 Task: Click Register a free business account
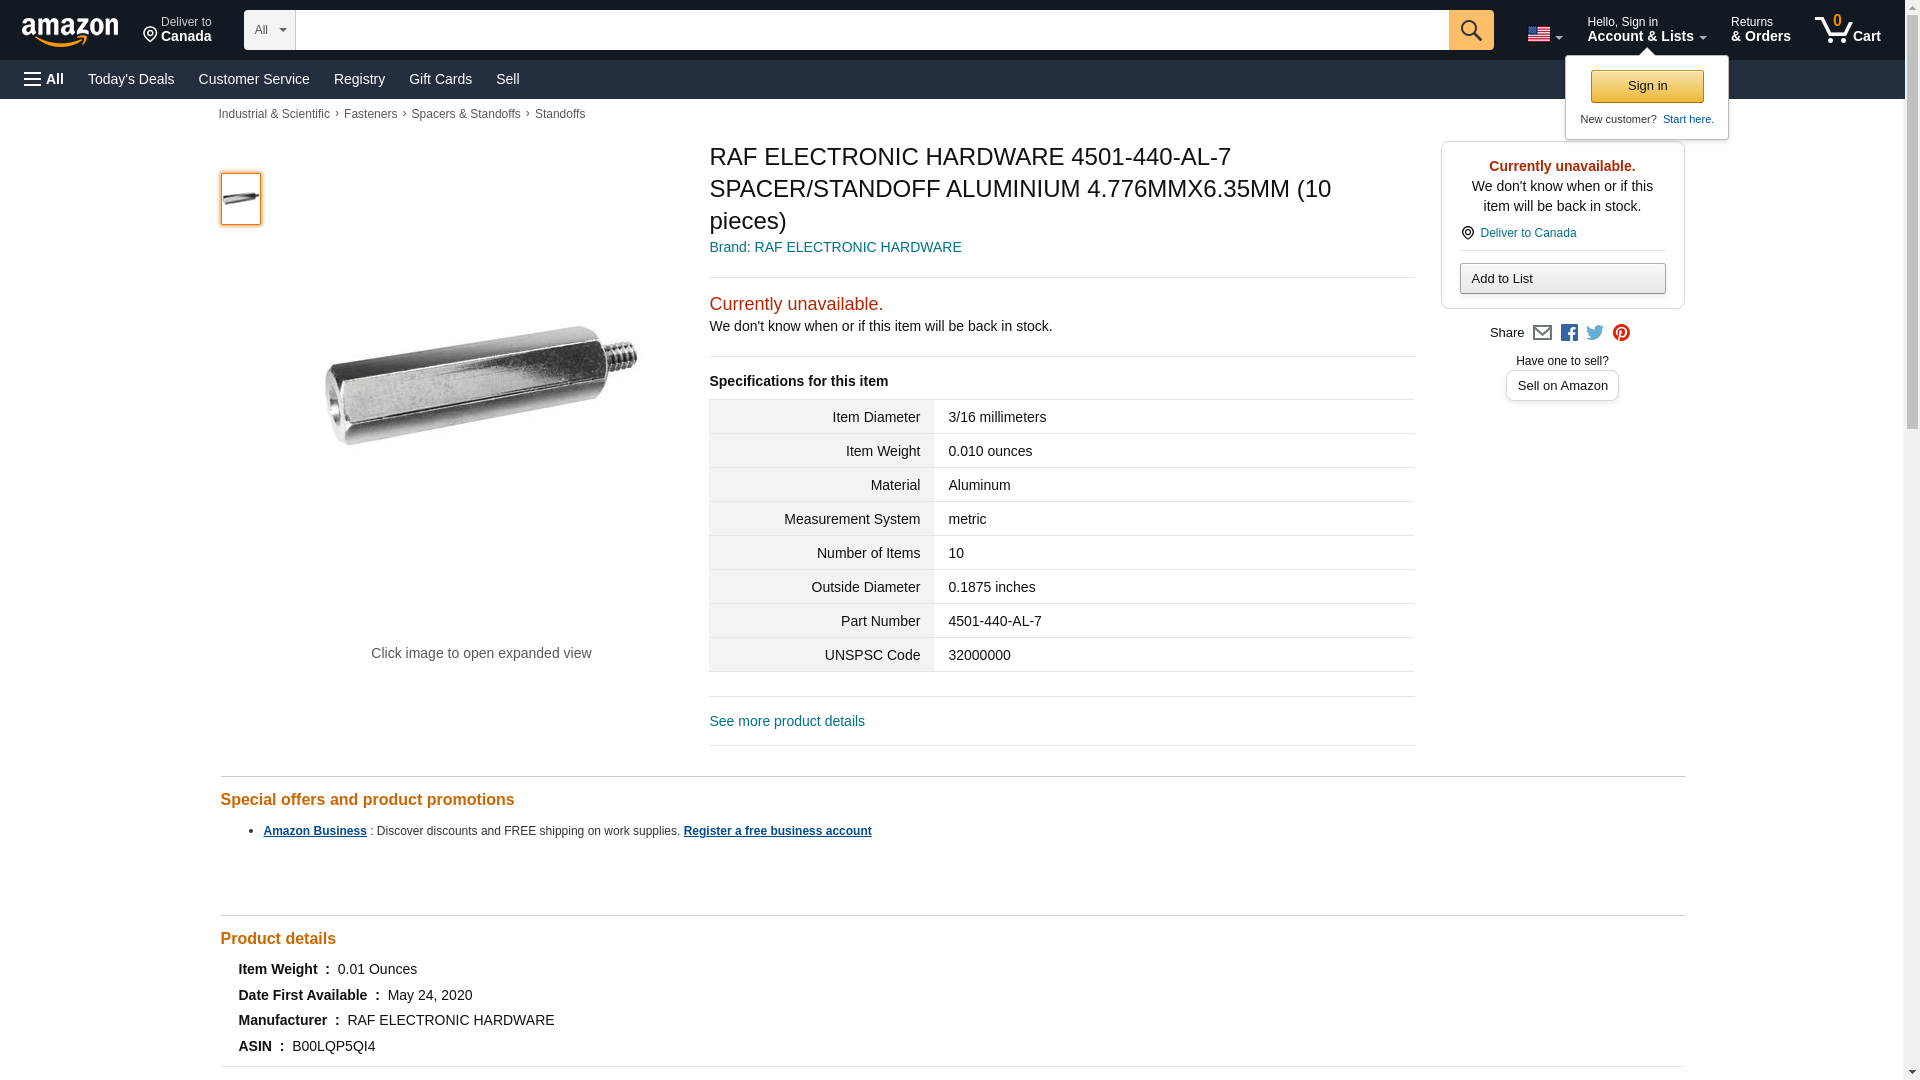pos(777,831)
